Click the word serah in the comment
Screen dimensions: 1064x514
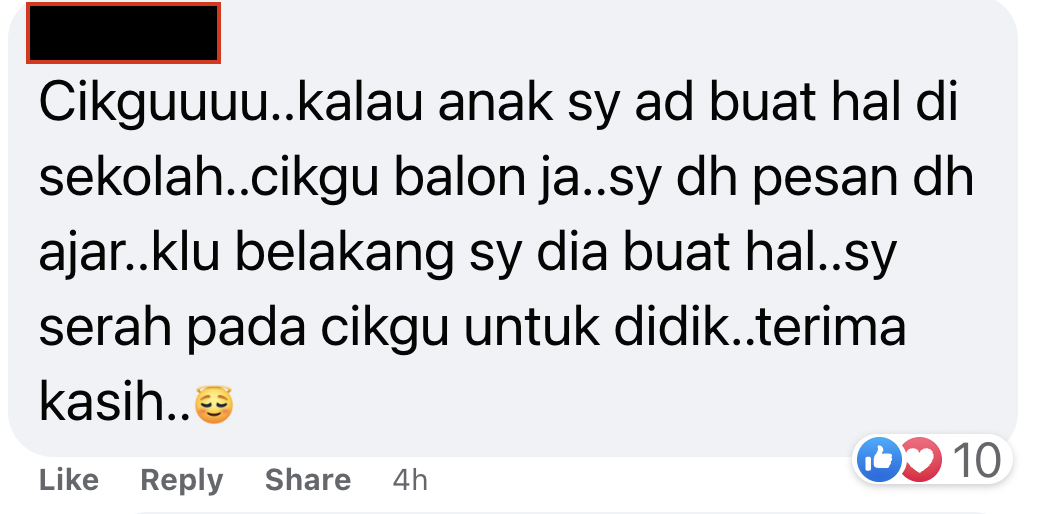pyautogui.click(x=106, y=329)
